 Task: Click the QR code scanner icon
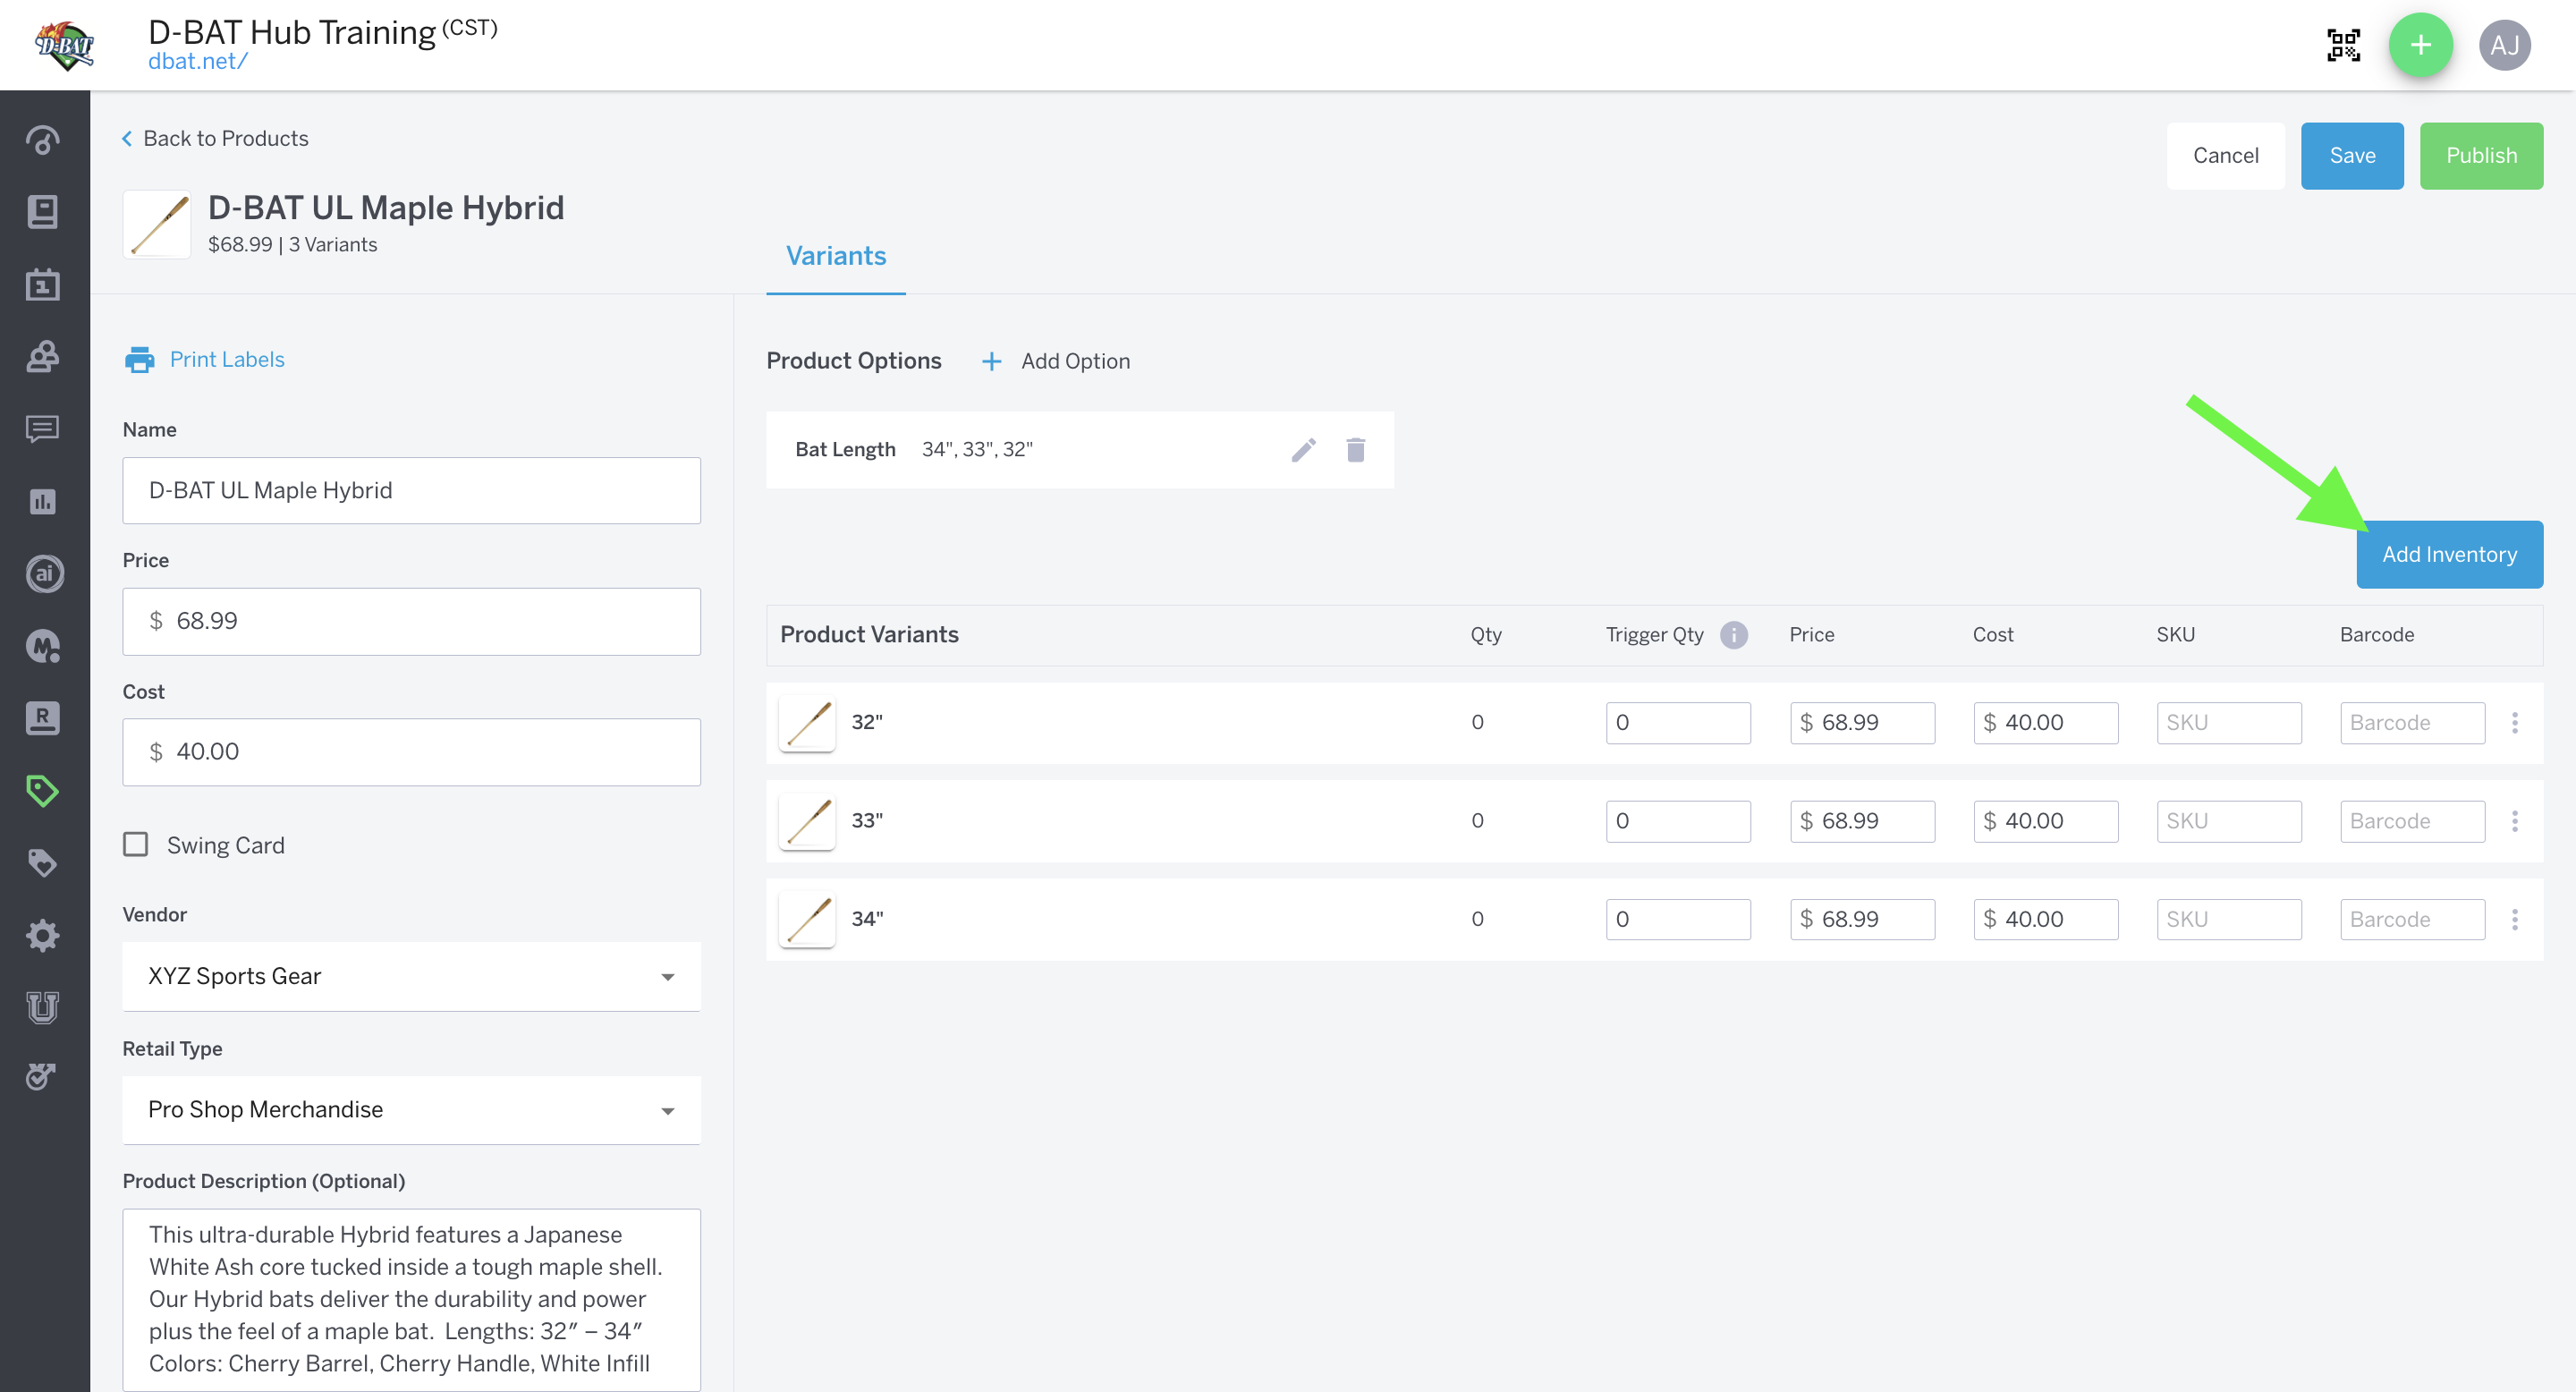coord(2343,45)
